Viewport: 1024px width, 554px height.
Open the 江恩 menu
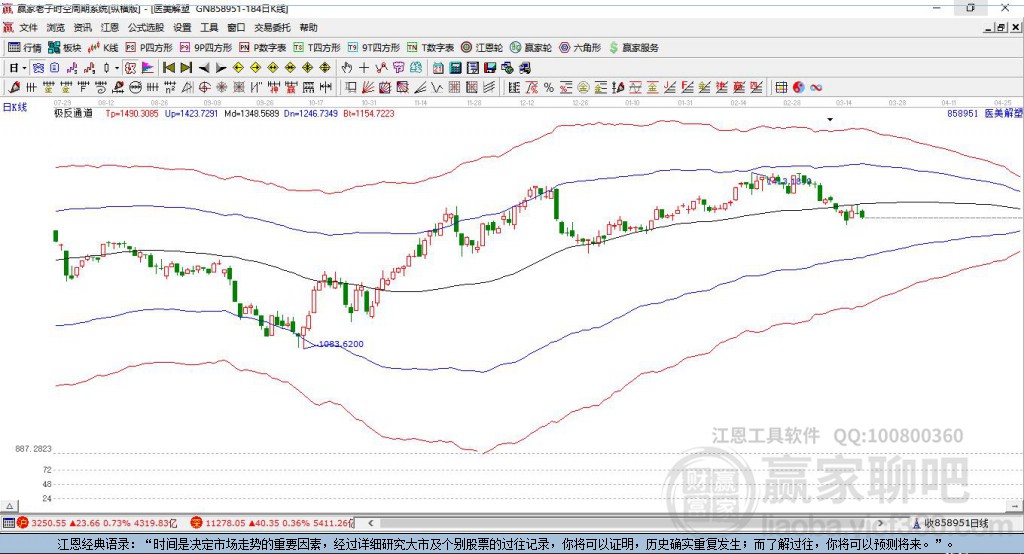pos(110,27)
